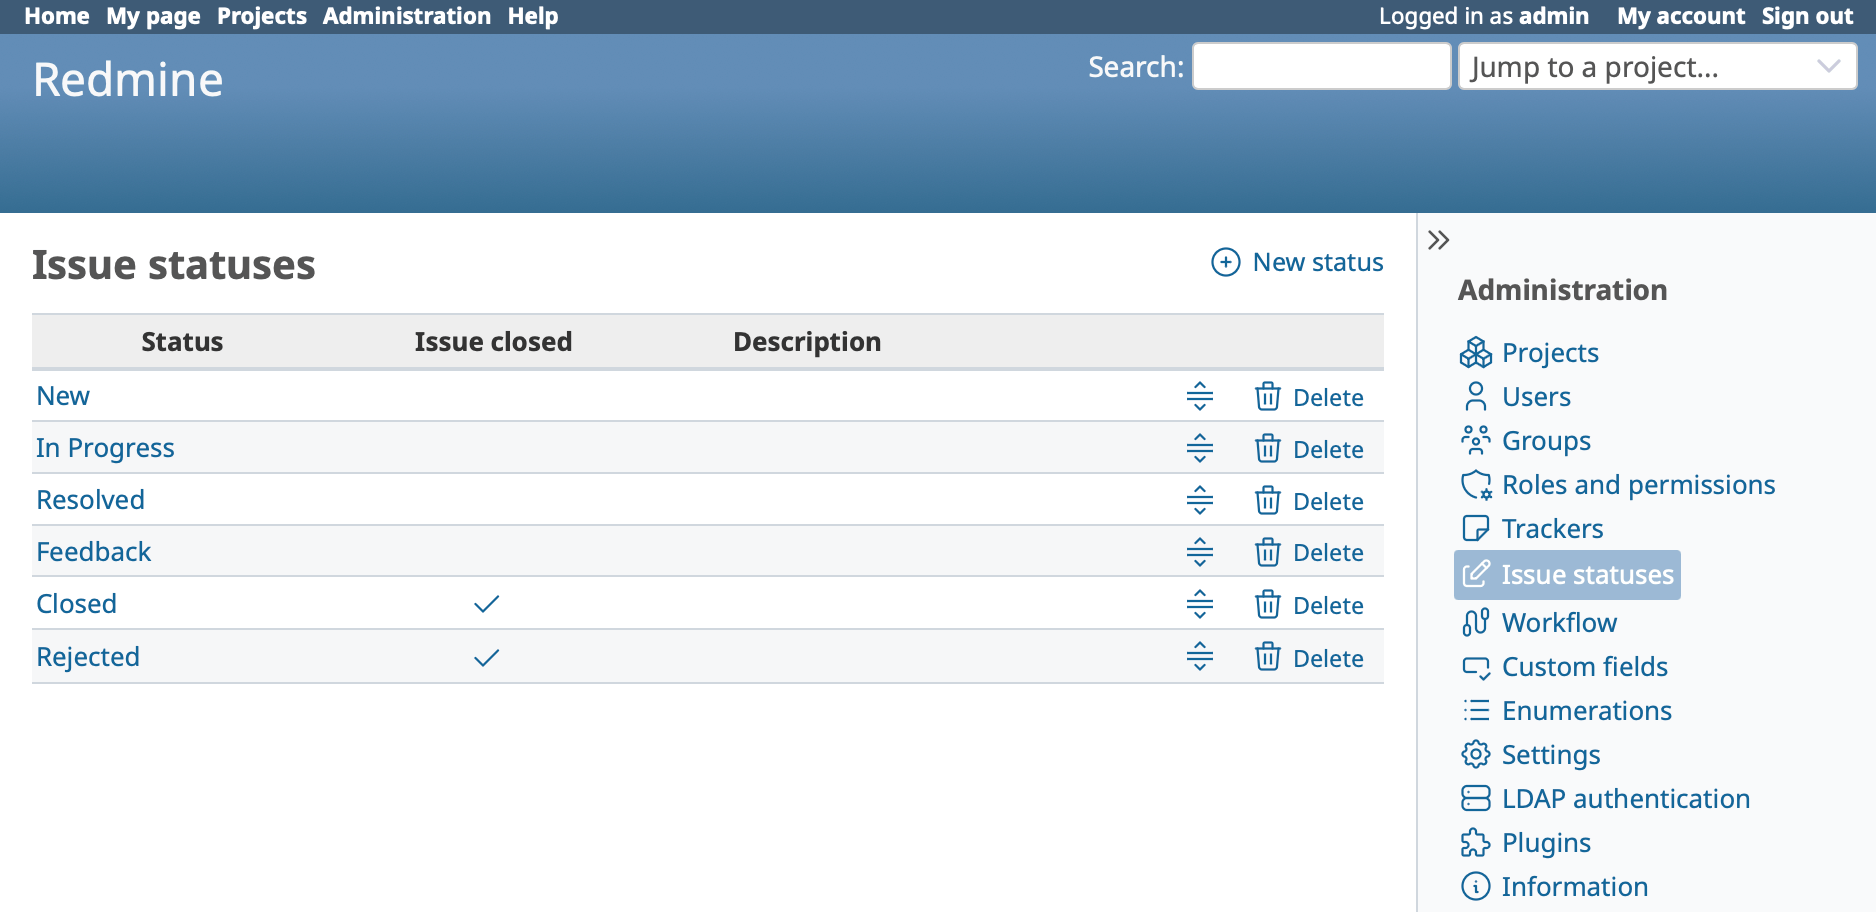Click the trash icon in the New row
This screenshot has height=912, width=1876.
pos(1267,397)
